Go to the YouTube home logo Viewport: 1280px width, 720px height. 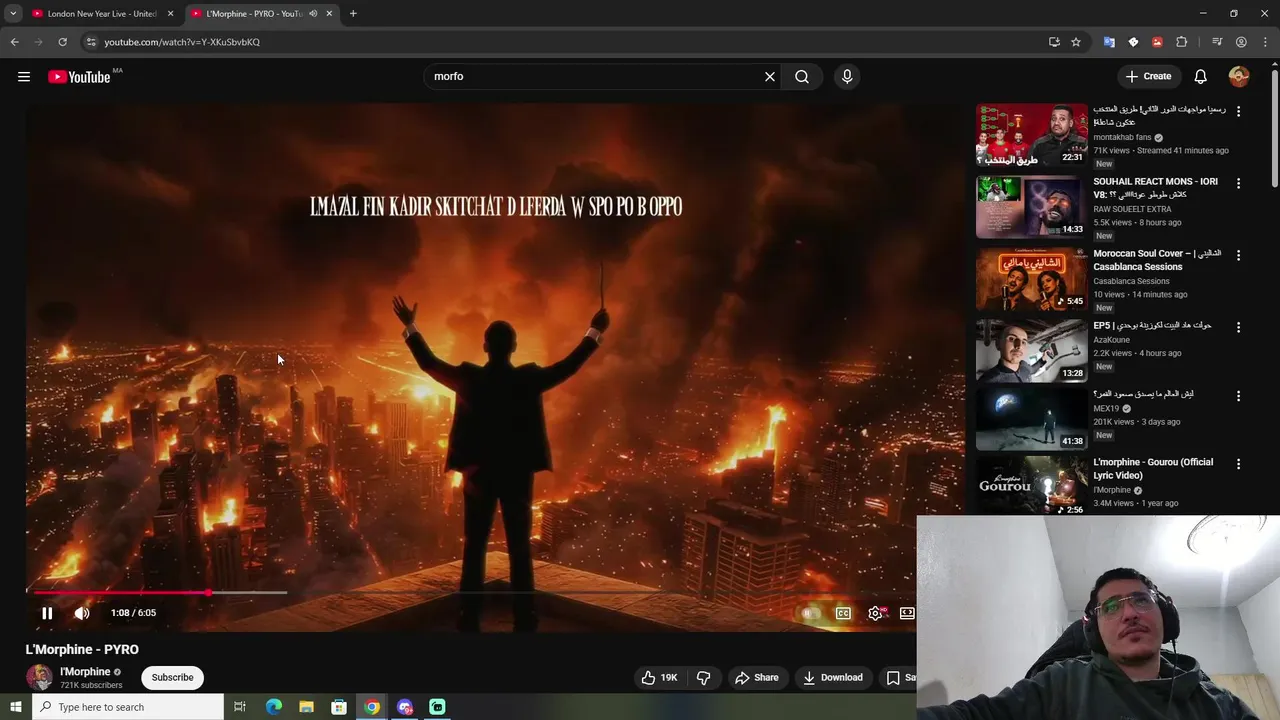[x=79, y=77]
